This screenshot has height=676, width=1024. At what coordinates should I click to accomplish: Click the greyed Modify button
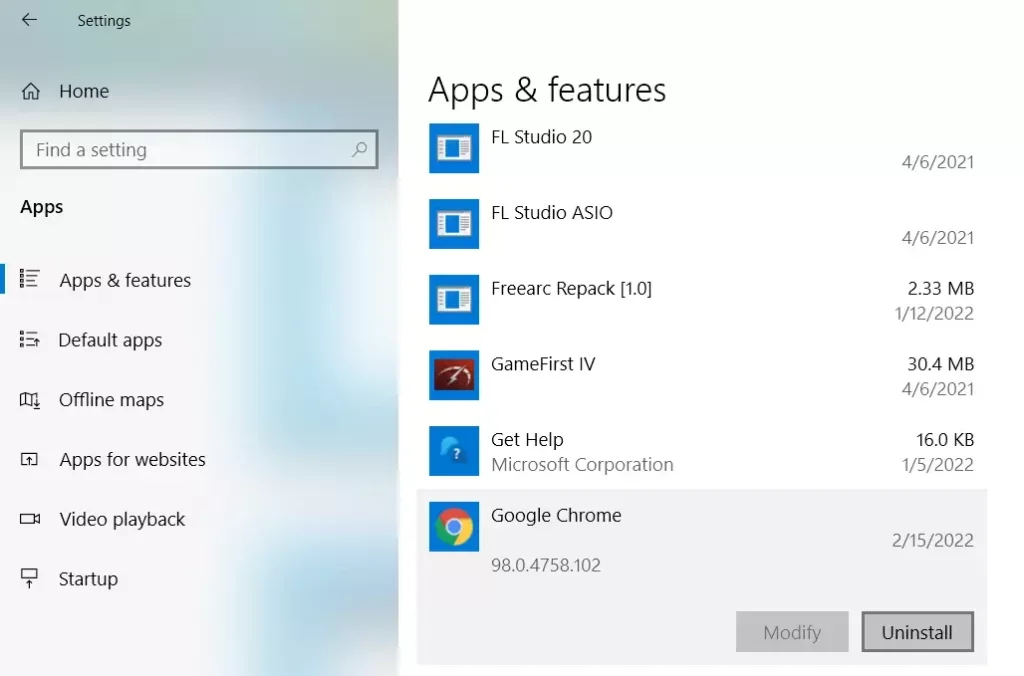point(792,632)
